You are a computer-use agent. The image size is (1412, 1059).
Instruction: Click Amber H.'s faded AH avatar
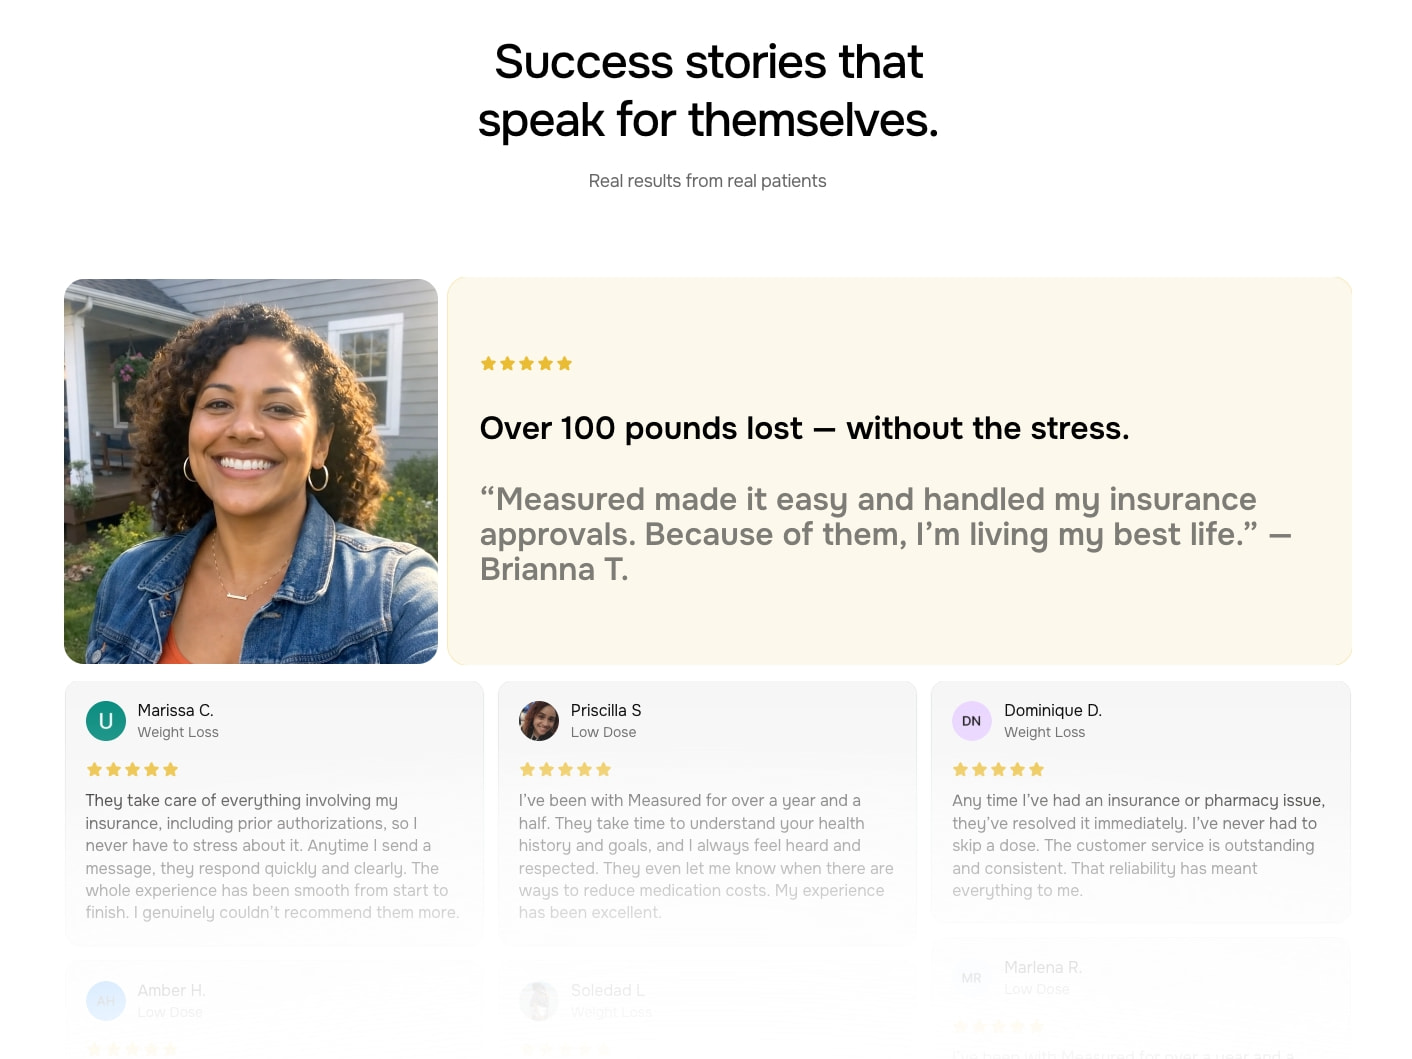point(106,1001)
